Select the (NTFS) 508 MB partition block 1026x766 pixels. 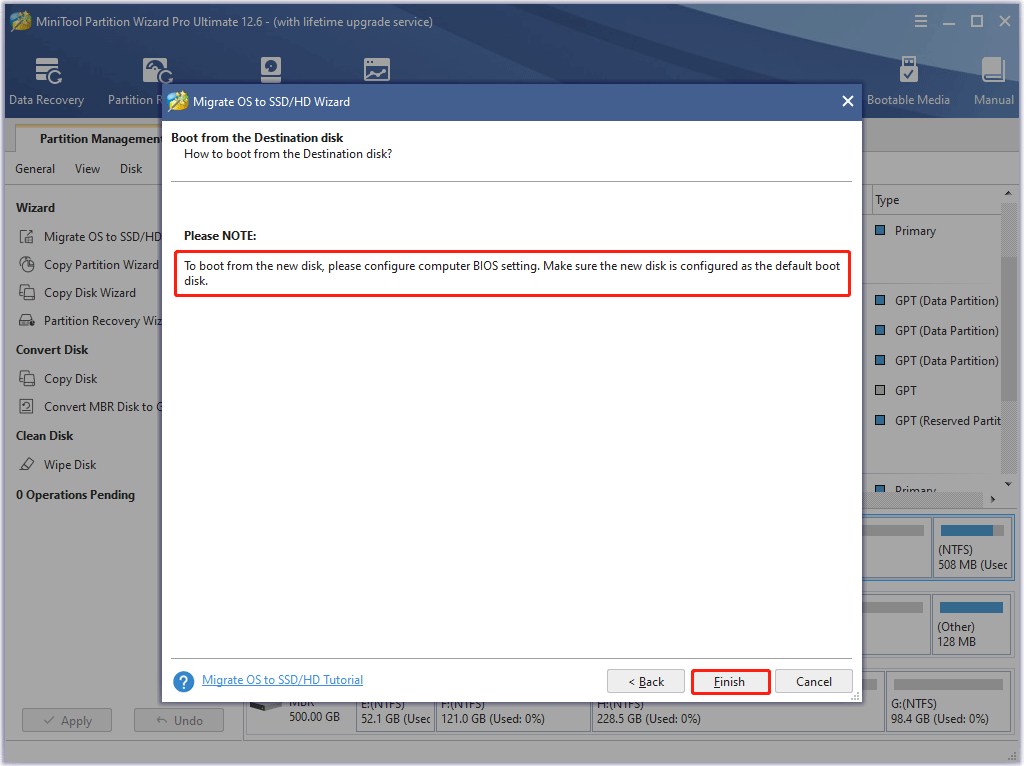(972, 548)
